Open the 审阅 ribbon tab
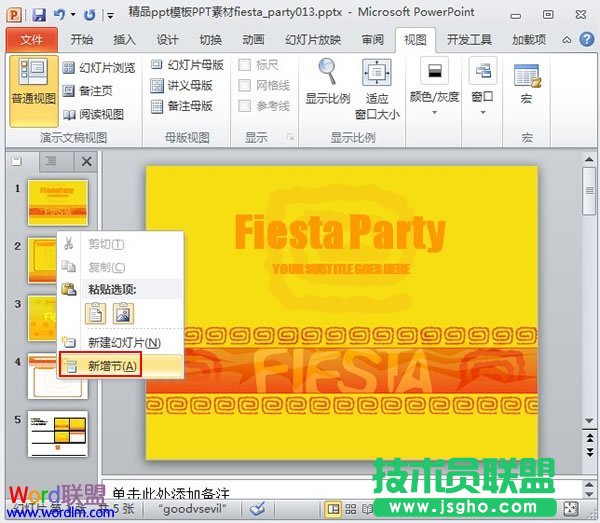The image size is (600, 523). [x=373, y=40]
